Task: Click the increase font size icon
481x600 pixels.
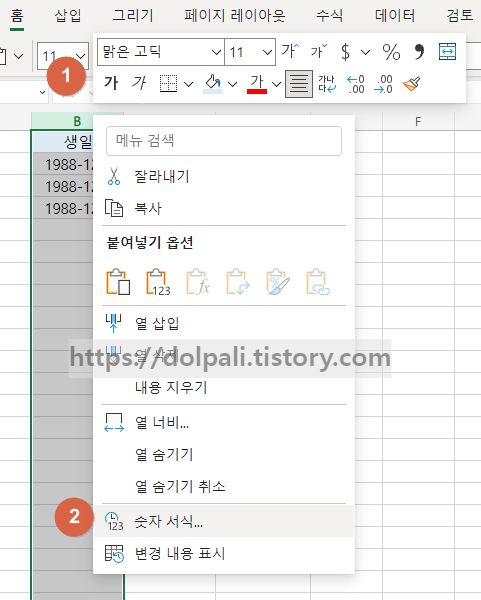Action: click(x=290, y=51)
